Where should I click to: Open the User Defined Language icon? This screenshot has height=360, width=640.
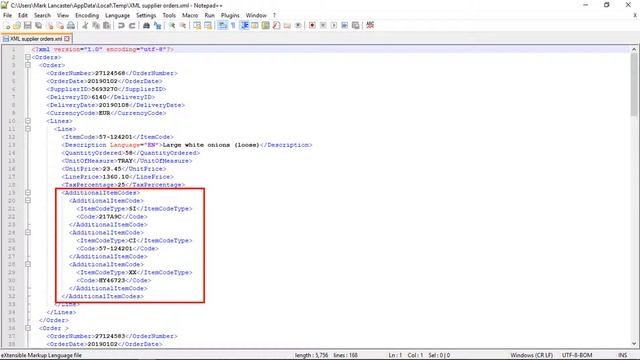coord(255,25)
